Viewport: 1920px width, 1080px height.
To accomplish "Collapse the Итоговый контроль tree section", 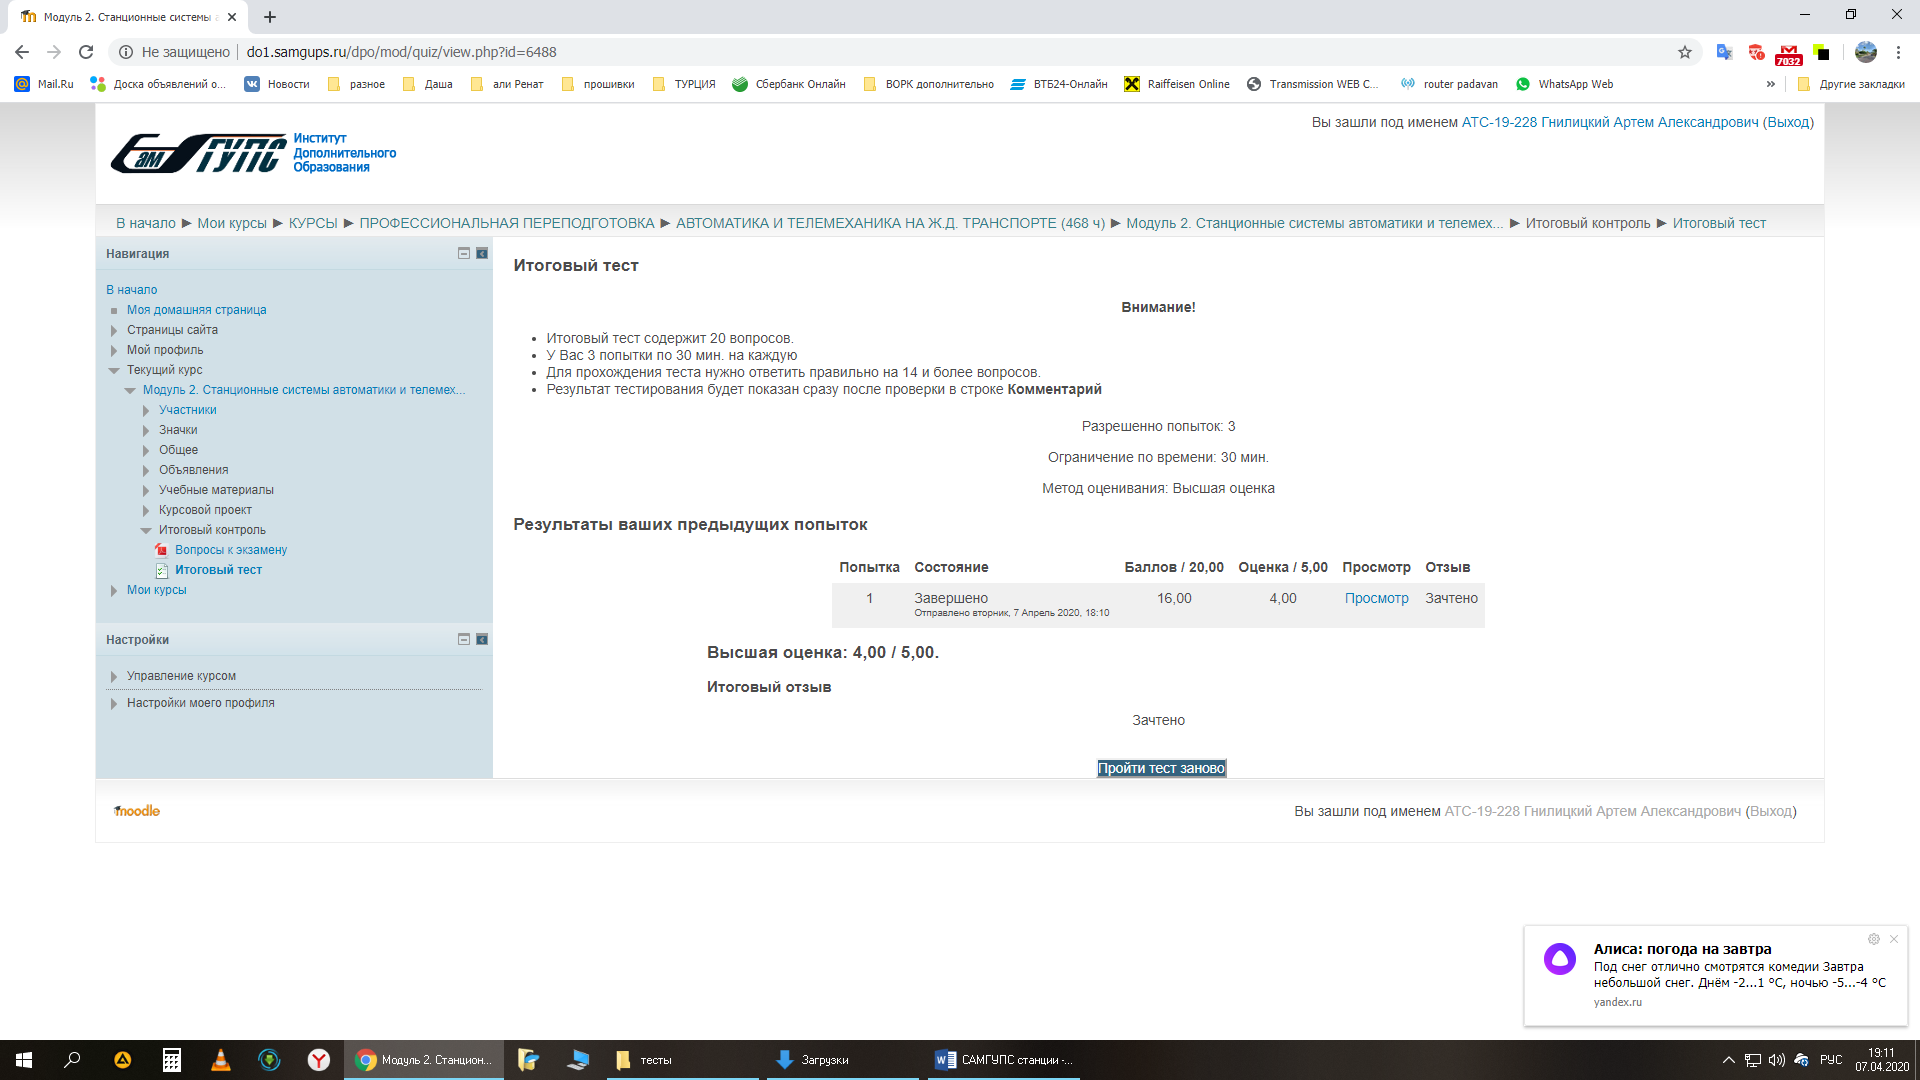I will [146, 531].
